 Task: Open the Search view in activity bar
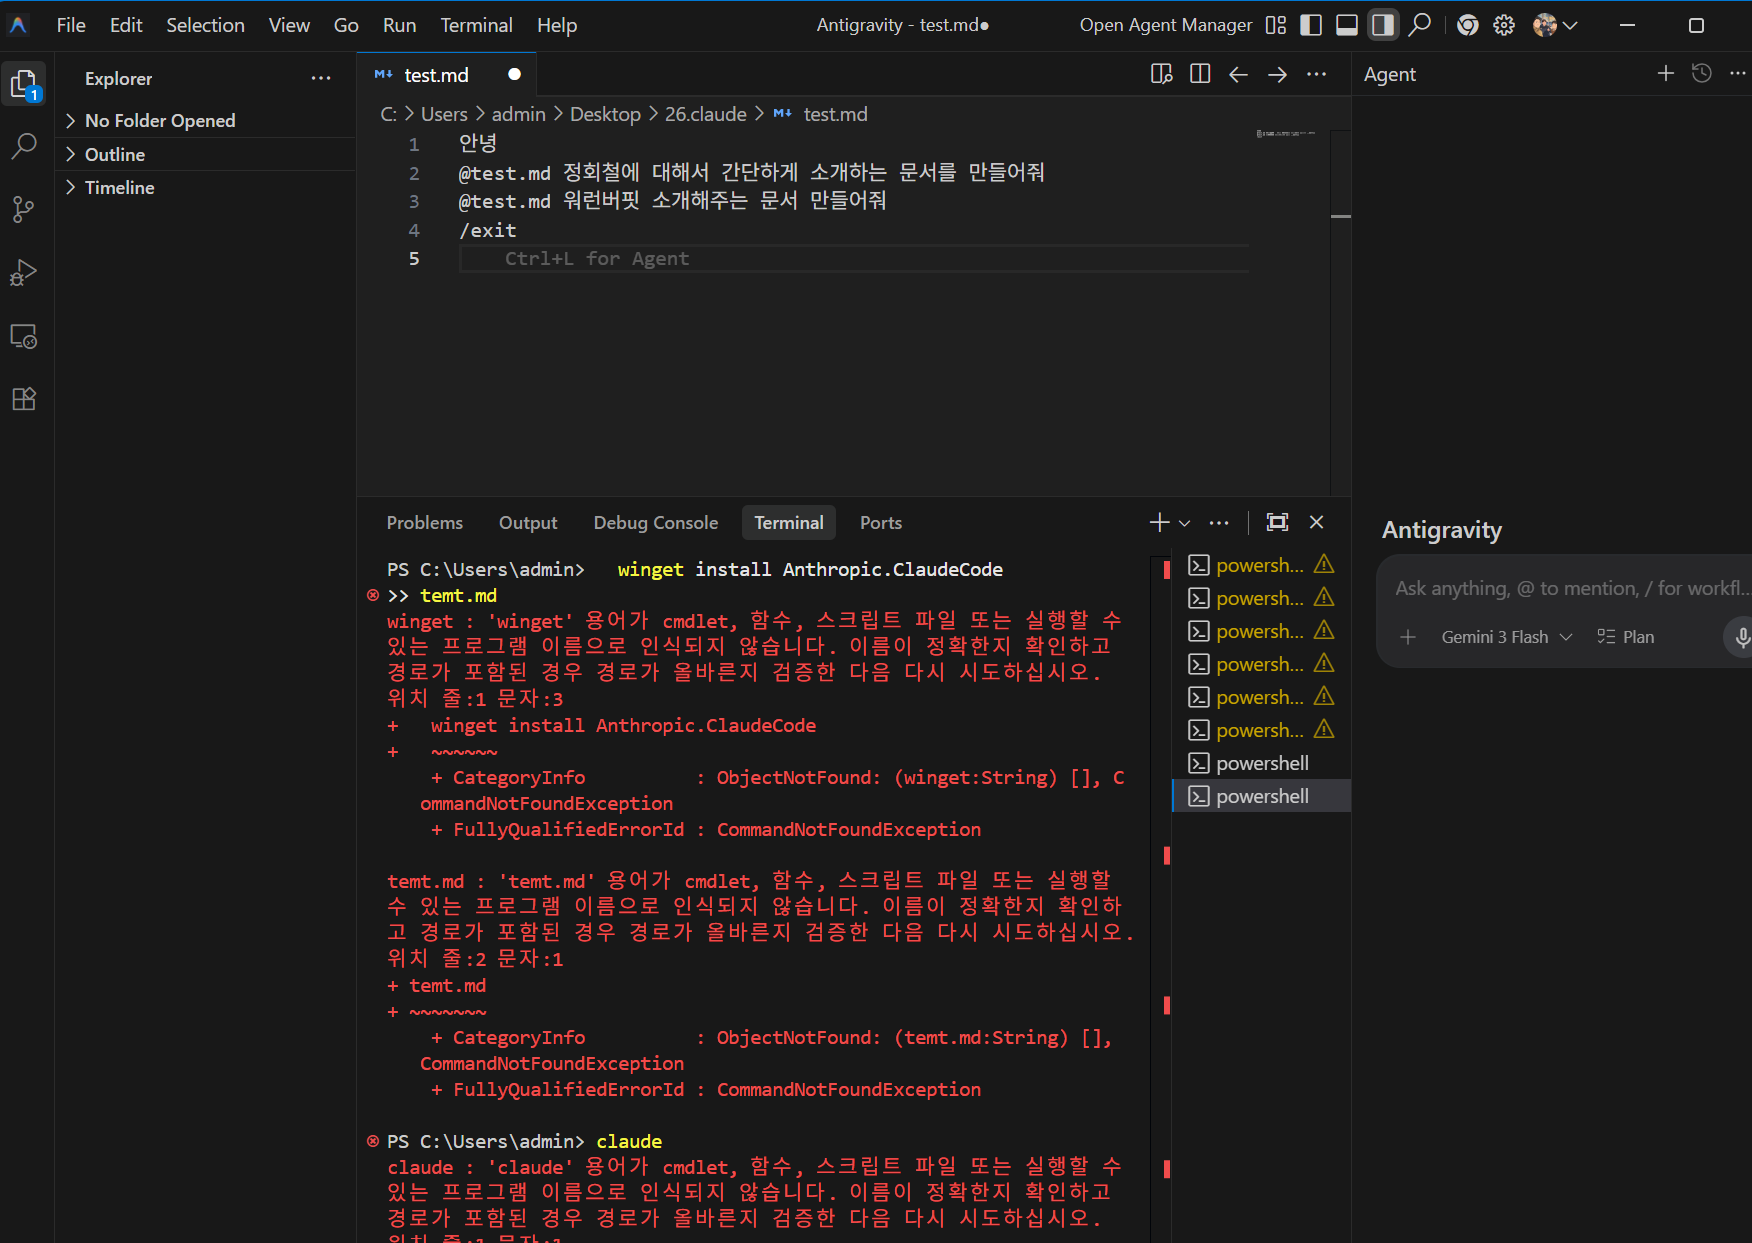point(24,146)
